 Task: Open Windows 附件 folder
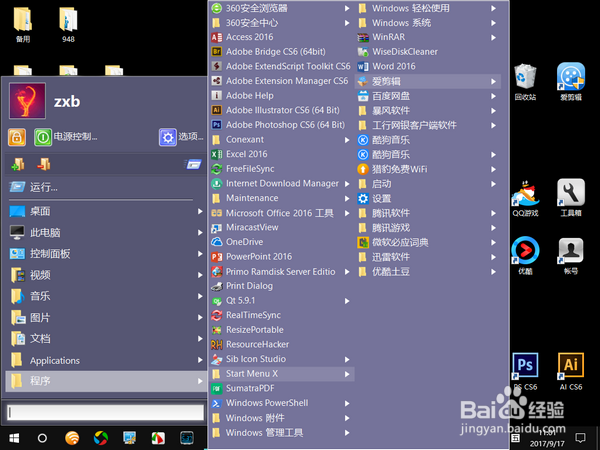tap(281, 418)
